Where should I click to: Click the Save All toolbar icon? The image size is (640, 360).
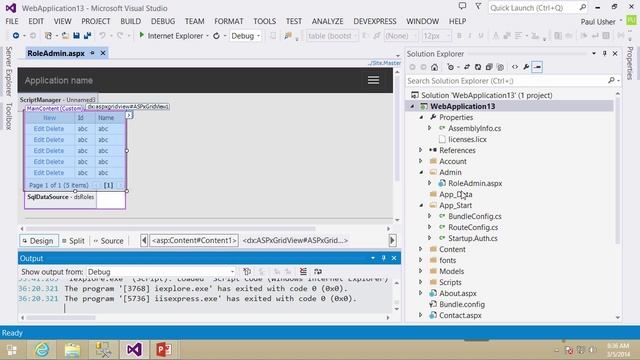click(87, 36)
